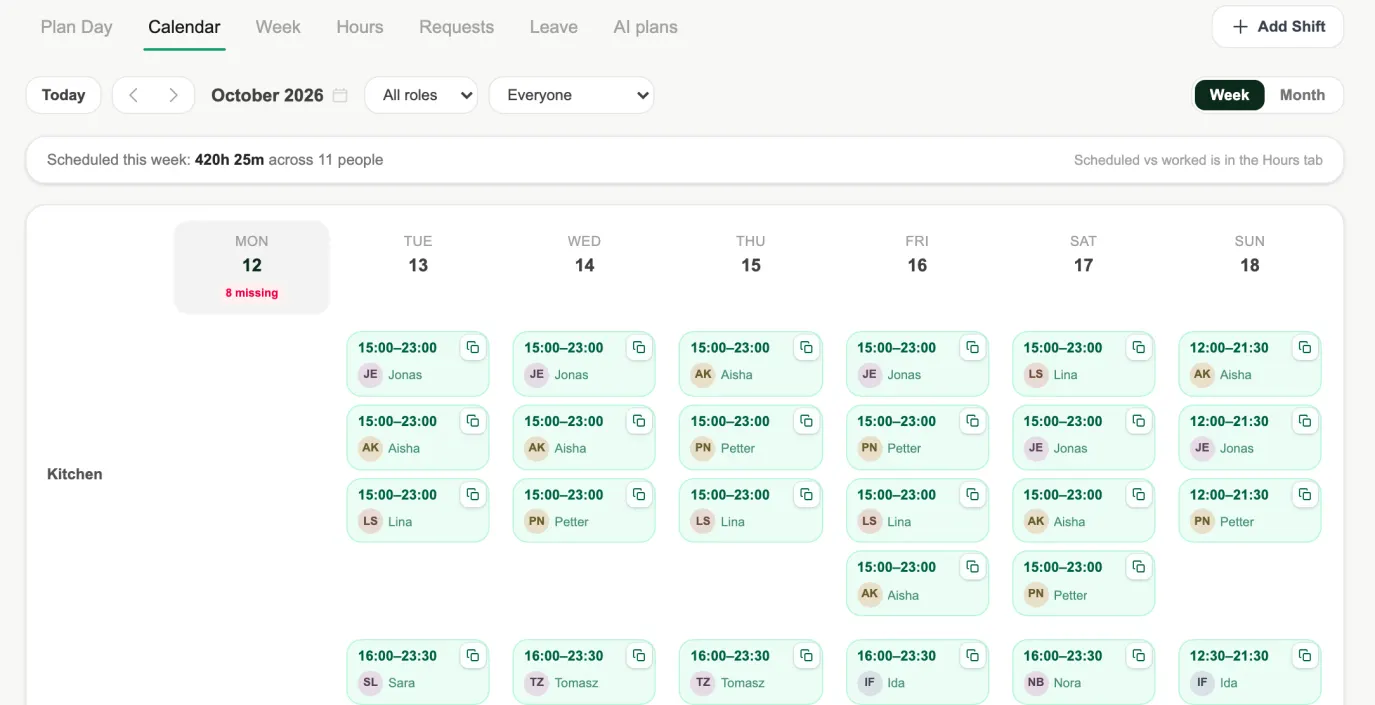This screenshot has width=1375, height=705.
Task: Copy Aisha's Friday 15:00–23:00 shift
Action: click(x=972, y=567)
